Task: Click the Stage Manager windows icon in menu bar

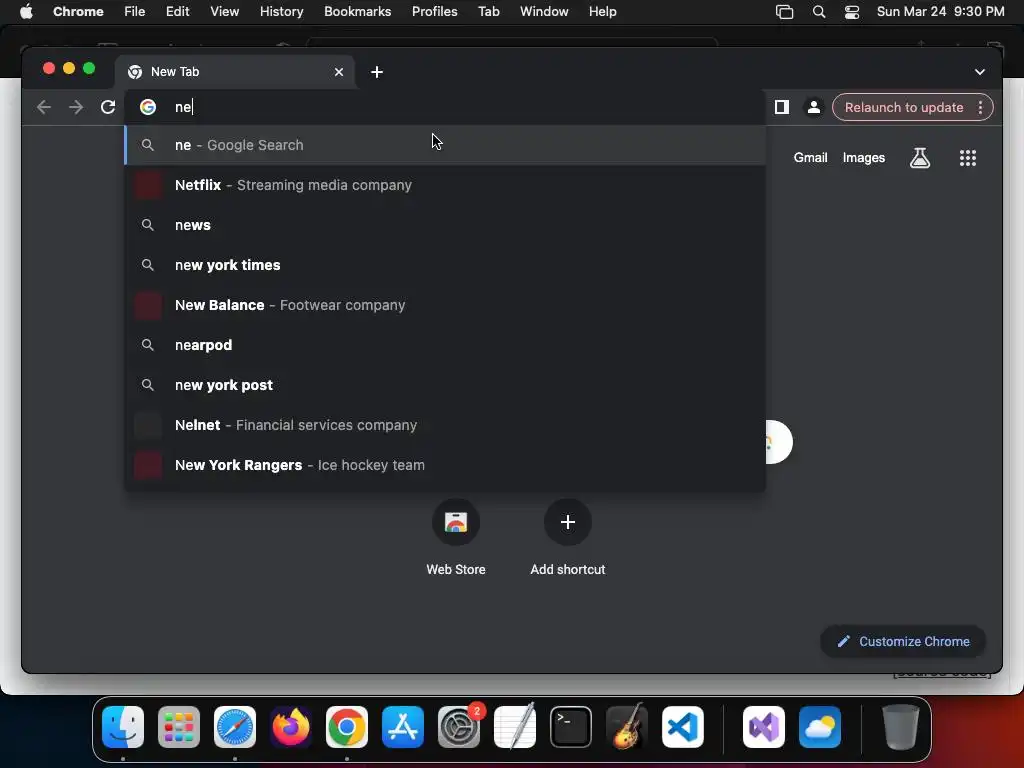Action: pyautogui.click(x=784, y=12)
